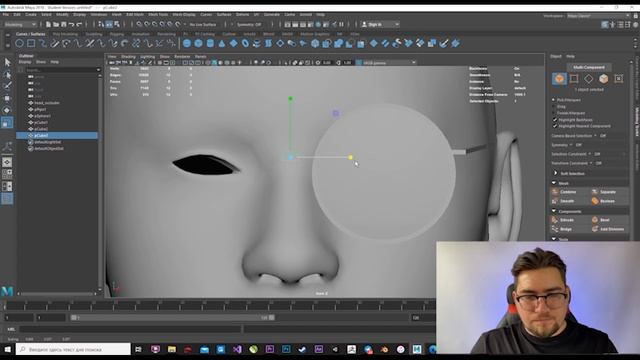Select Pick/Marquee radio option
This screenshot has width=640, height=360.
click(554, 100)
